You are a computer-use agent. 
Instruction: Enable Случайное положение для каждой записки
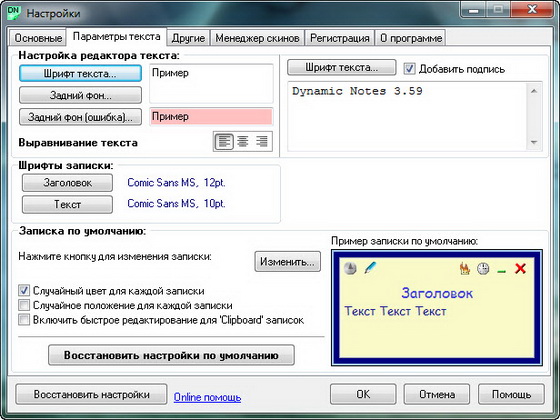pyautogui.click(x=24, y=305)
